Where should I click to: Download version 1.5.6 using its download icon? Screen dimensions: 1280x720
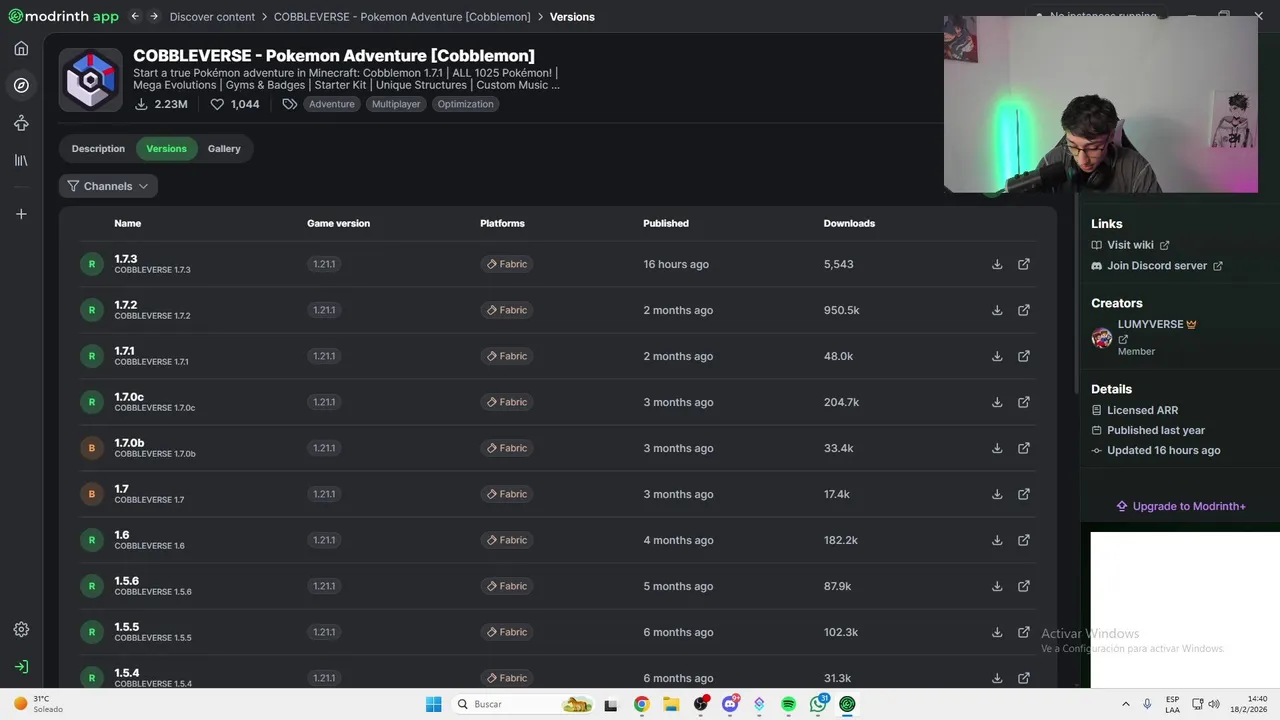click(x=997, y=586)
